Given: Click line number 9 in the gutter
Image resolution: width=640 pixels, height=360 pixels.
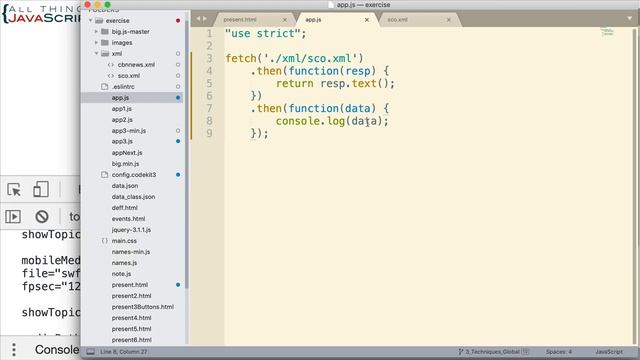Looking at the screenshot, I should (209, 133).
